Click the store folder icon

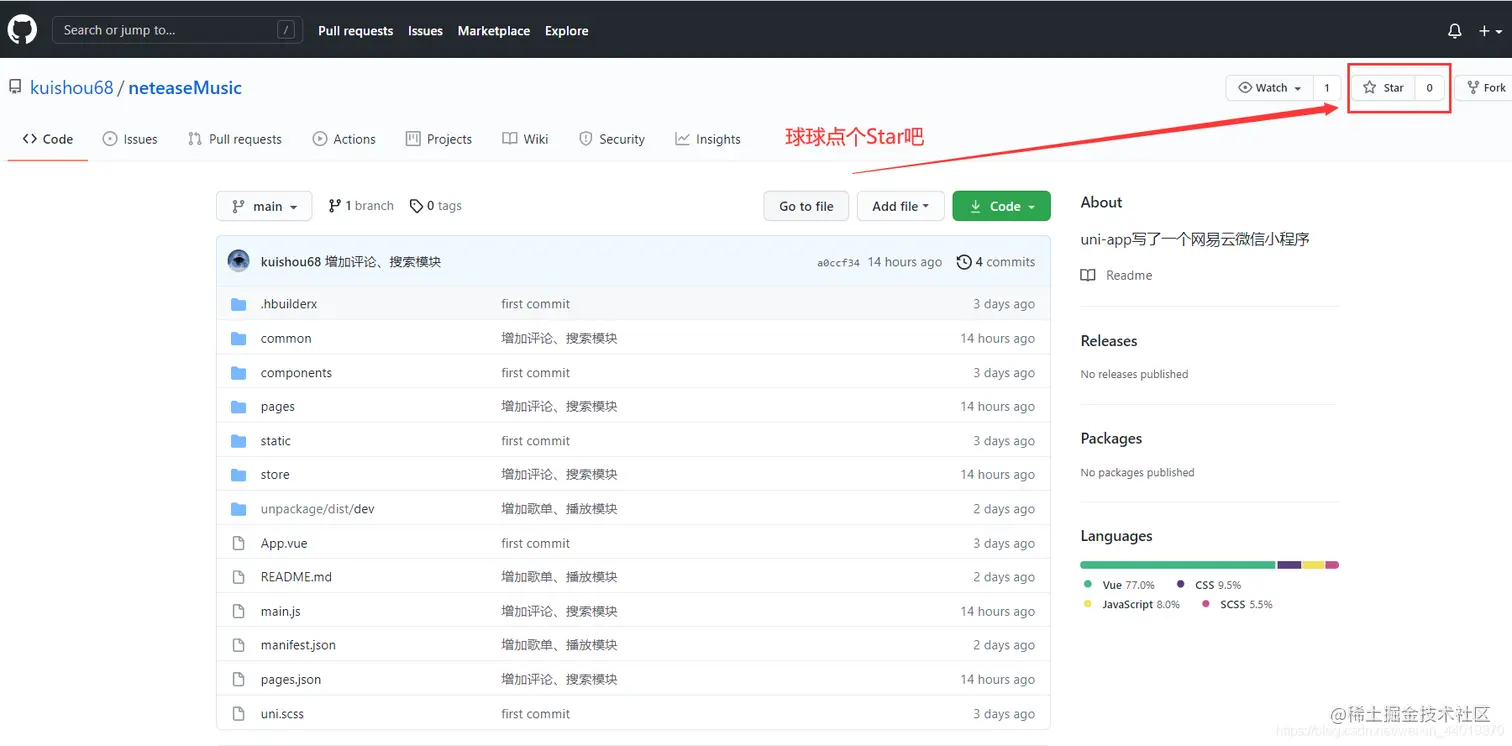(x=238, y=474)
